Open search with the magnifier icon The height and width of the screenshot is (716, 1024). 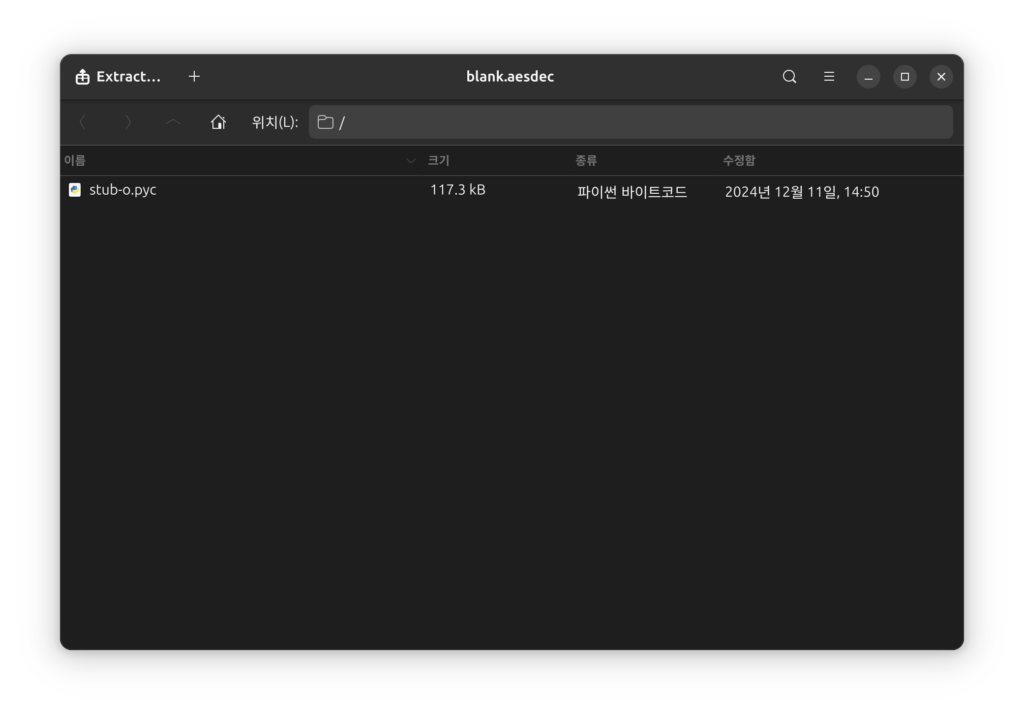click(x=789, y=76)
